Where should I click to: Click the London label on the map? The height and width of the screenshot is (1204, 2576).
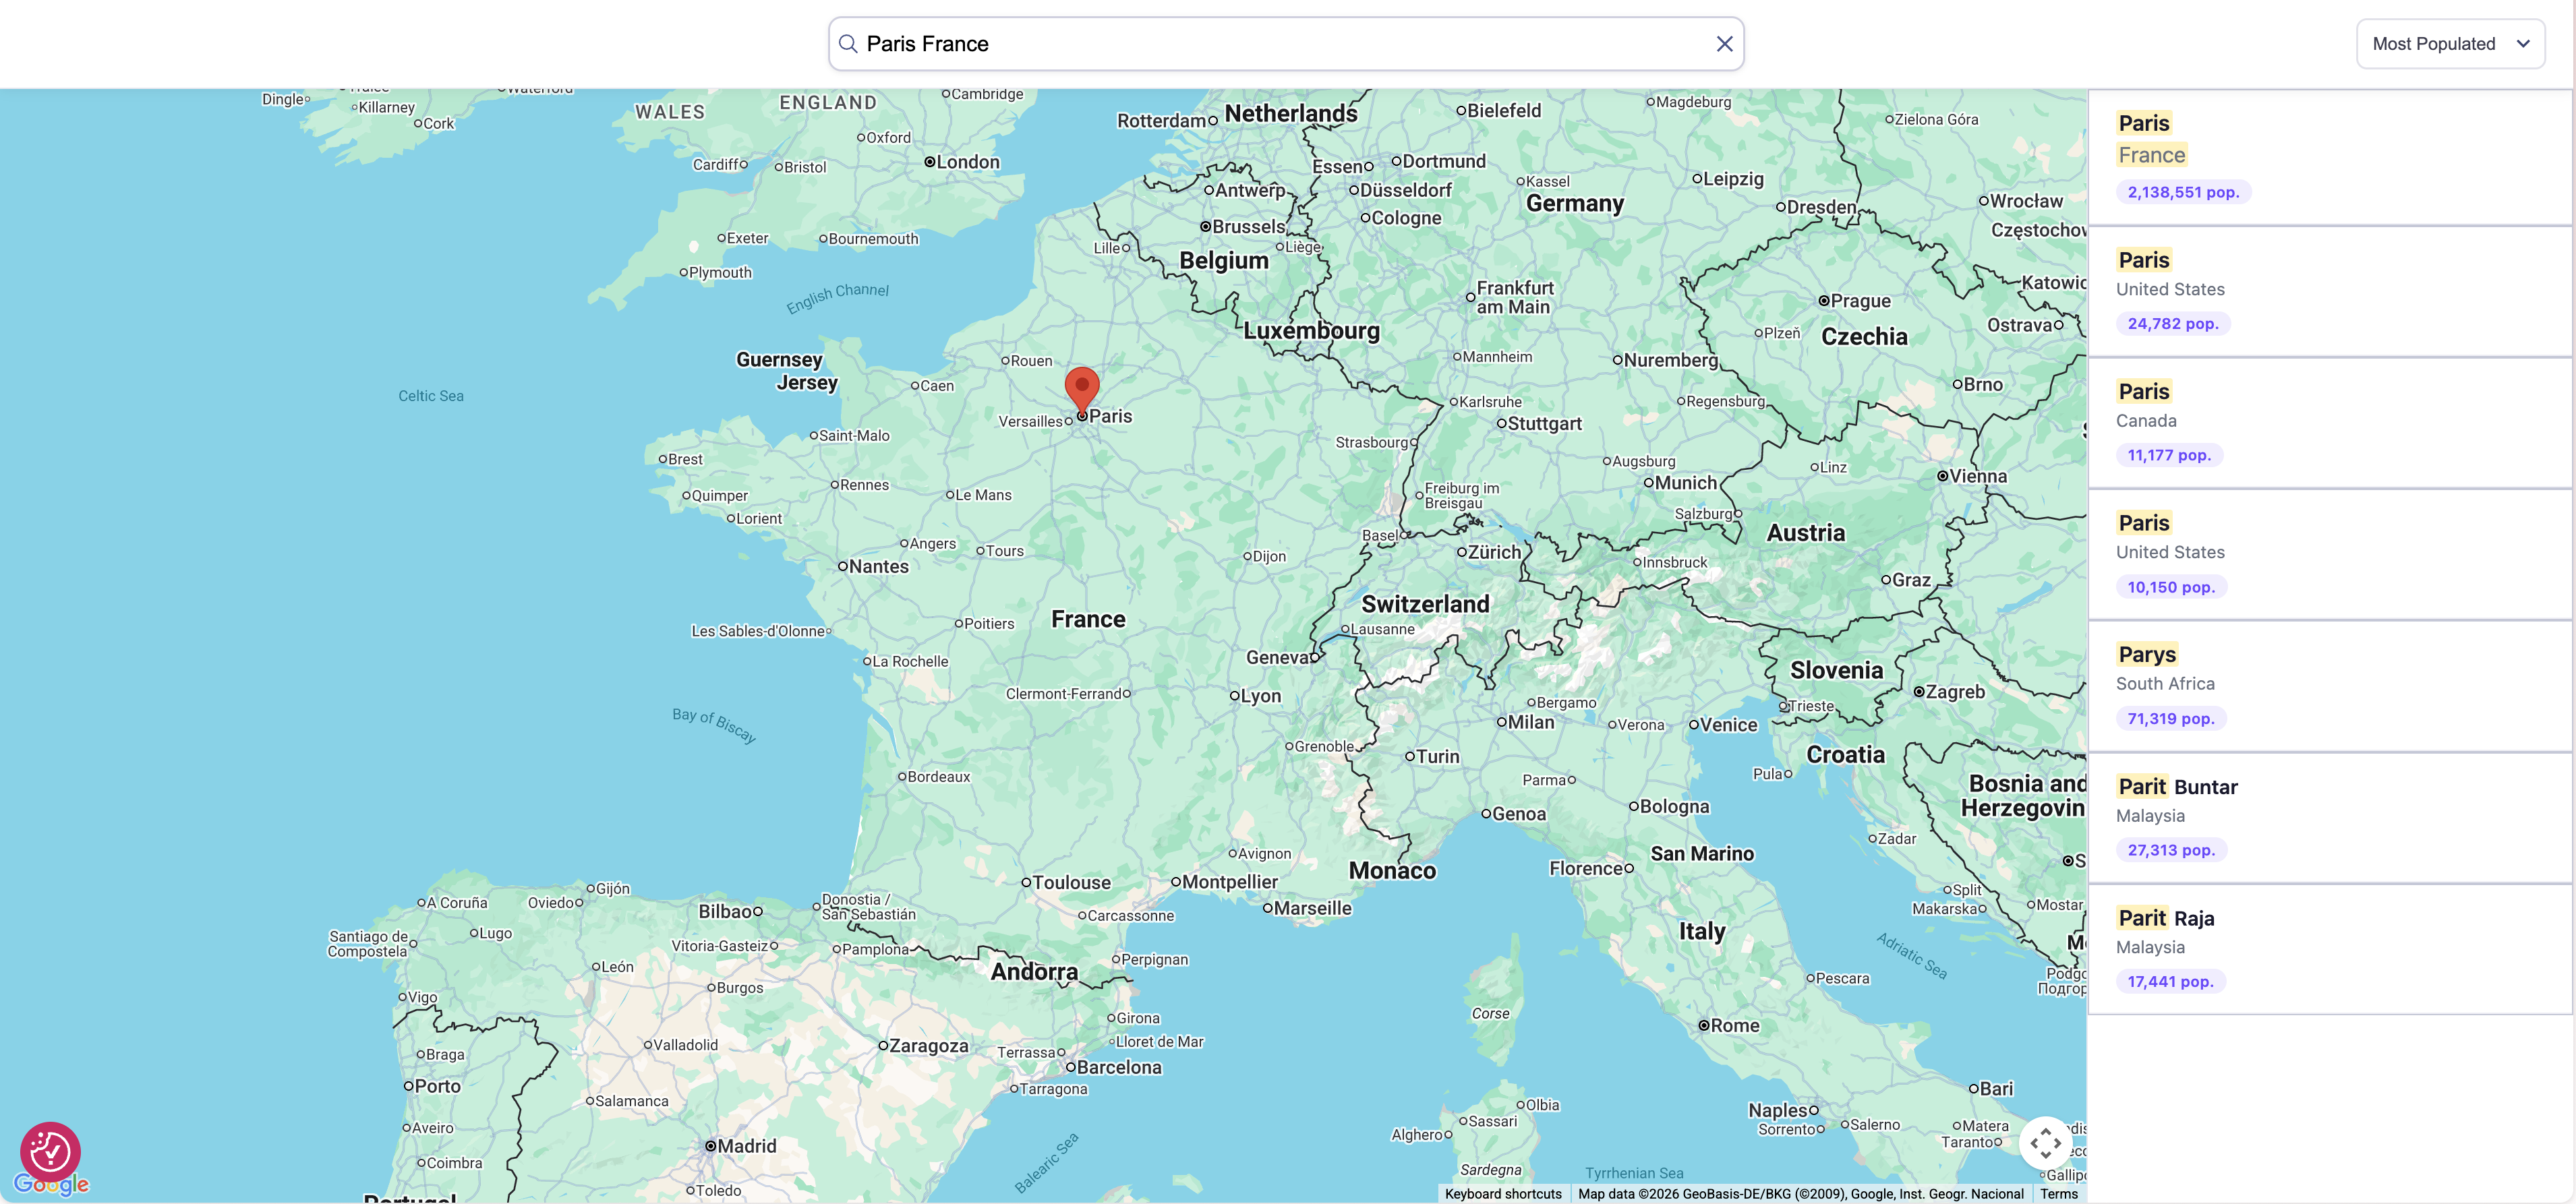[x=967, y=162]
